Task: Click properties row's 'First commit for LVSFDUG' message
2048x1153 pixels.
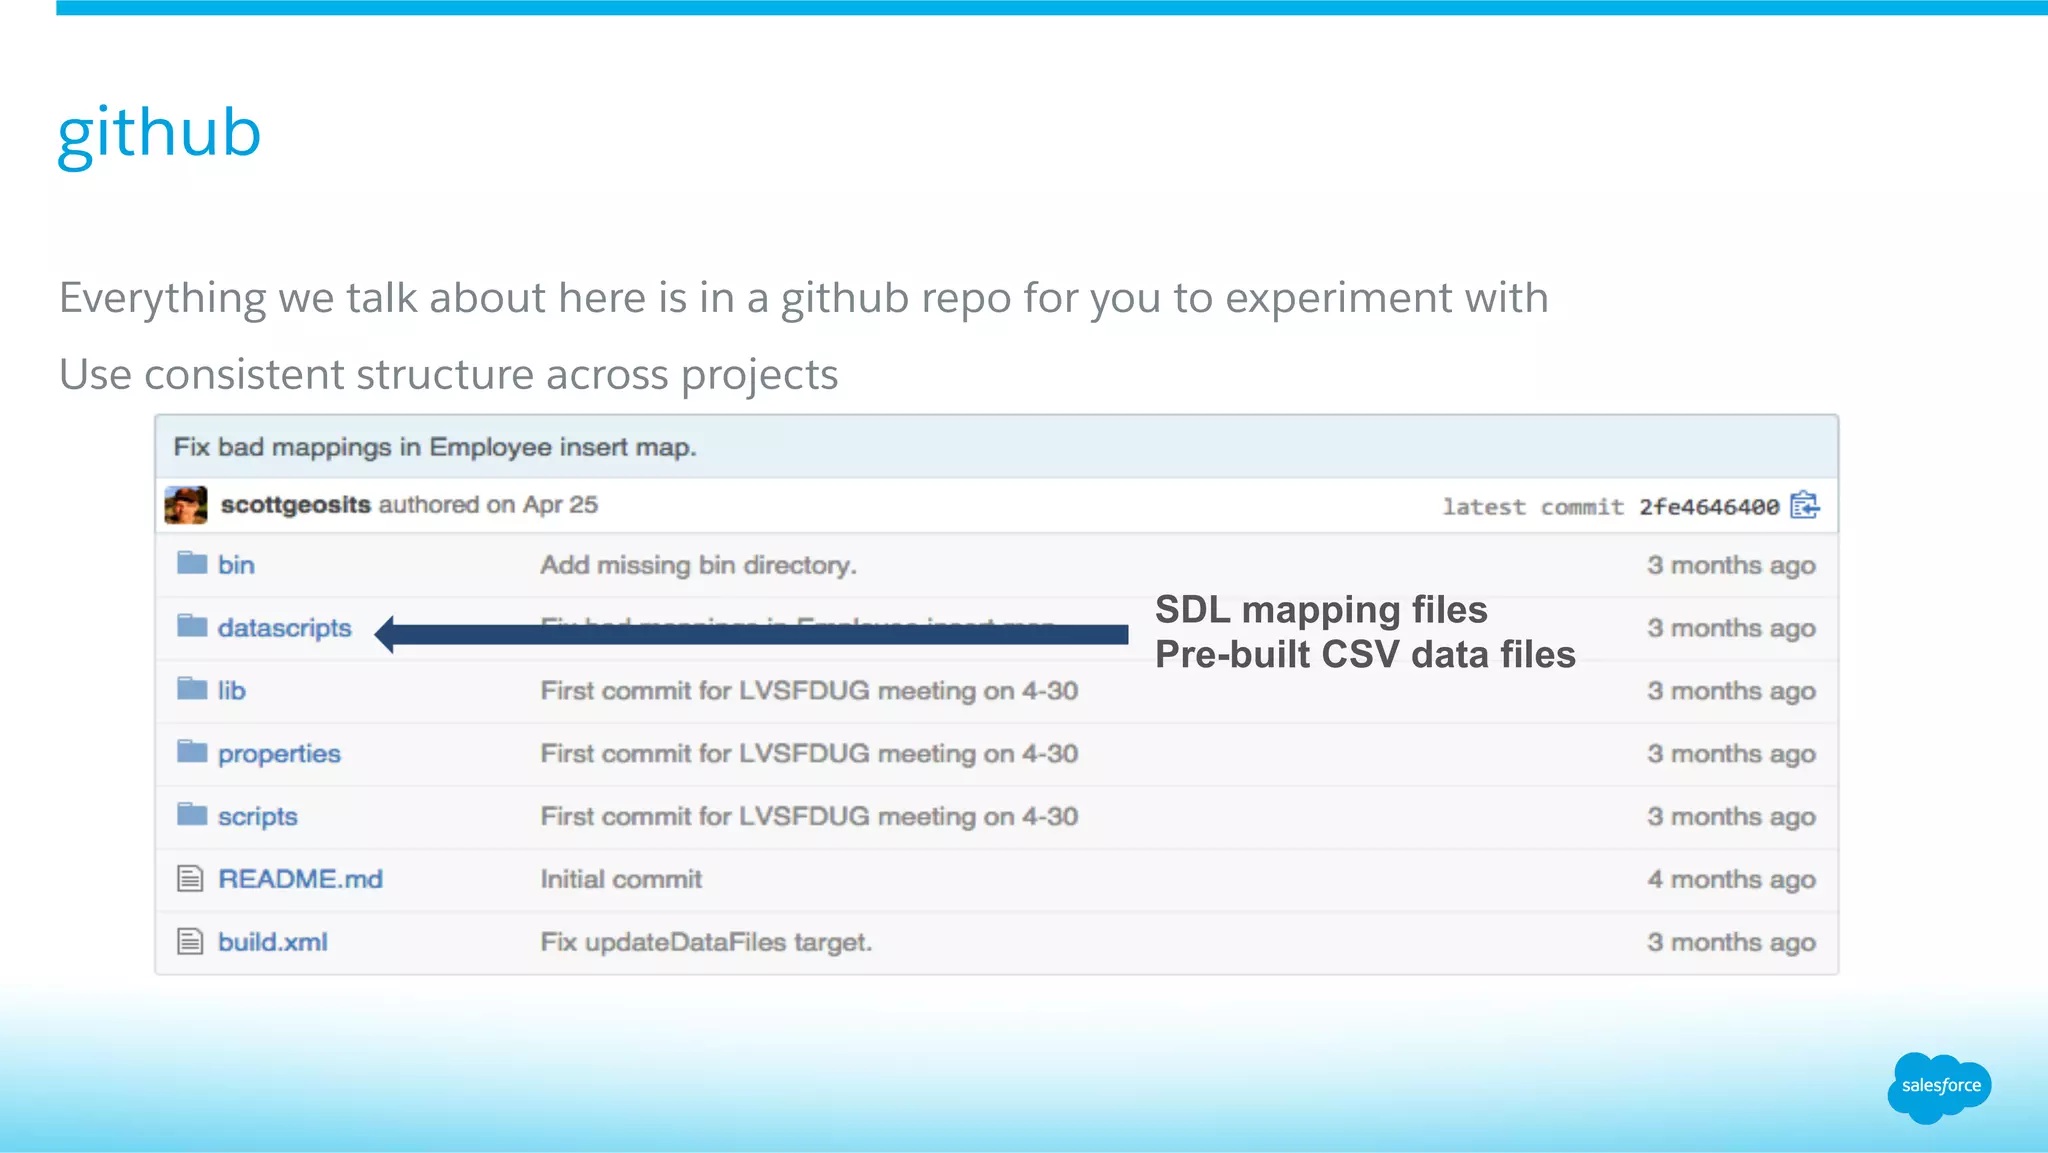Action: pyautogui.click(x=809, y=754)
